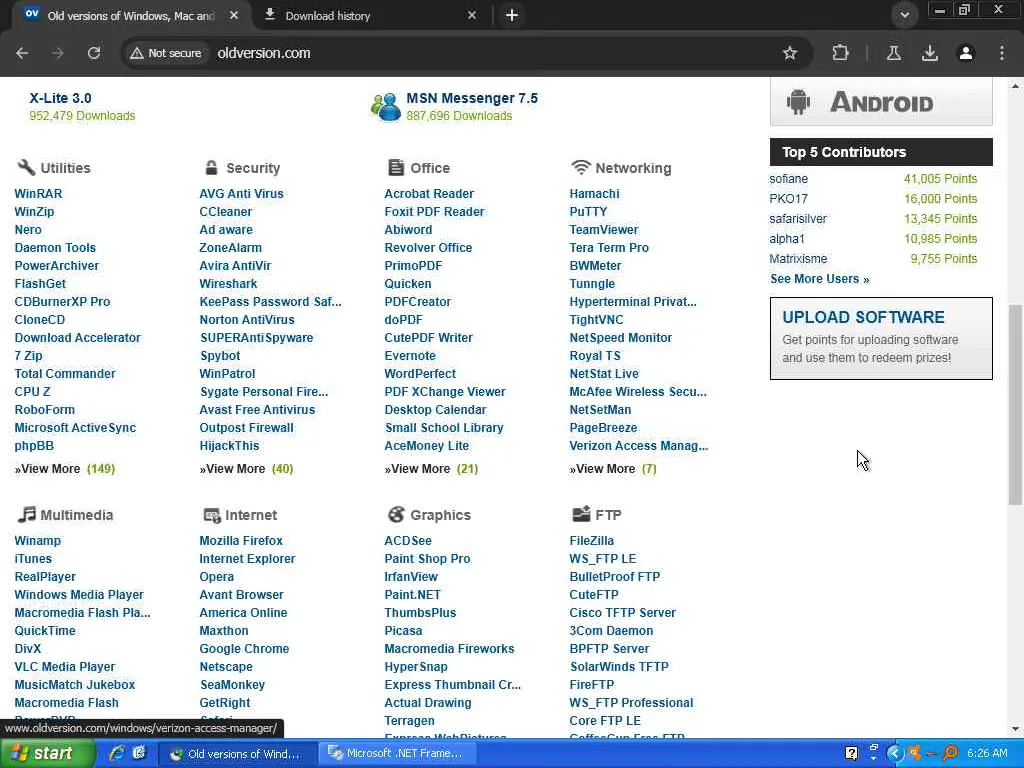Open the FileZilla link
Image resolution: width=1024 pixels, height=768 pixels.
[592, 541]
